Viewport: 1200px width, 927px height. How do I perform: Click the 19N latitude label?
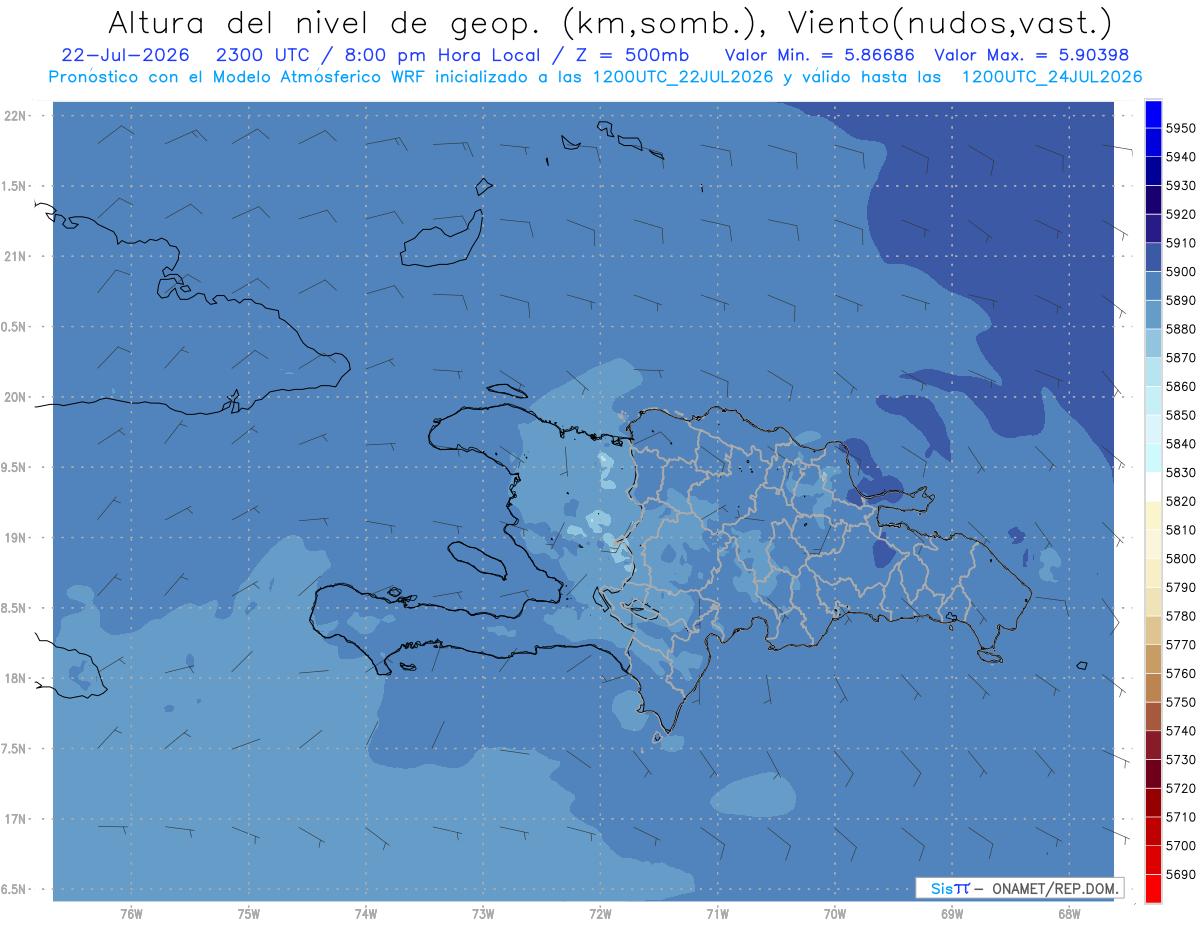coord(15,537)
